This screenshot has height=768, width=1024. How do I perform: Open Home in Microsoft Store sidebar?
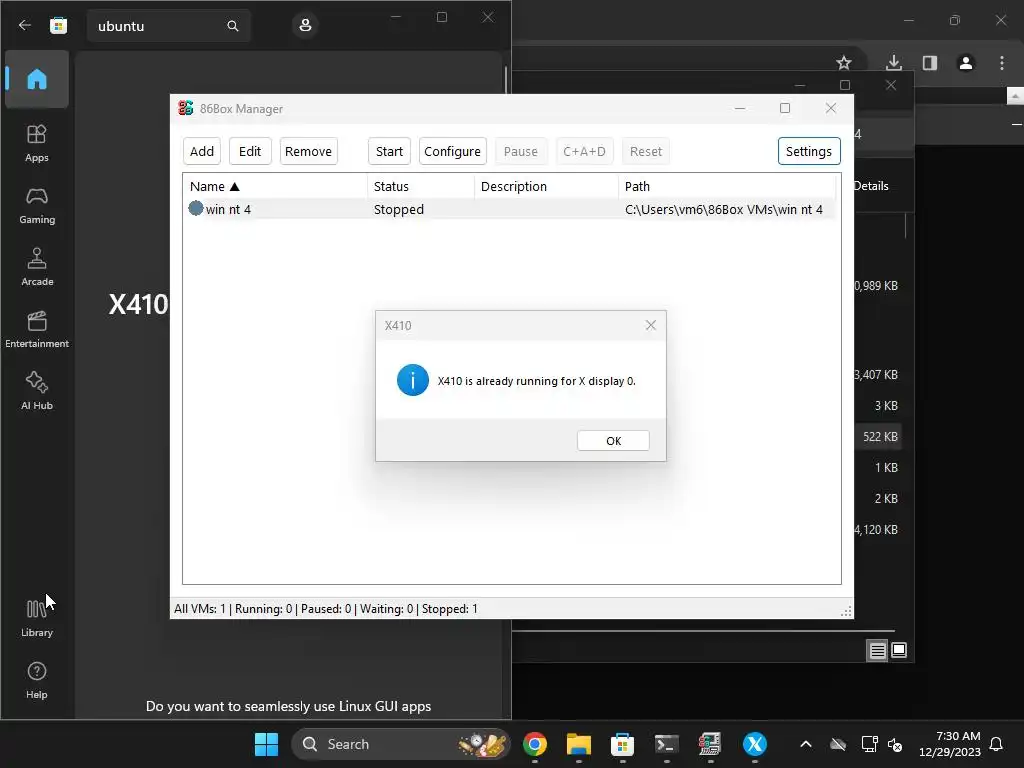(37, 79)
